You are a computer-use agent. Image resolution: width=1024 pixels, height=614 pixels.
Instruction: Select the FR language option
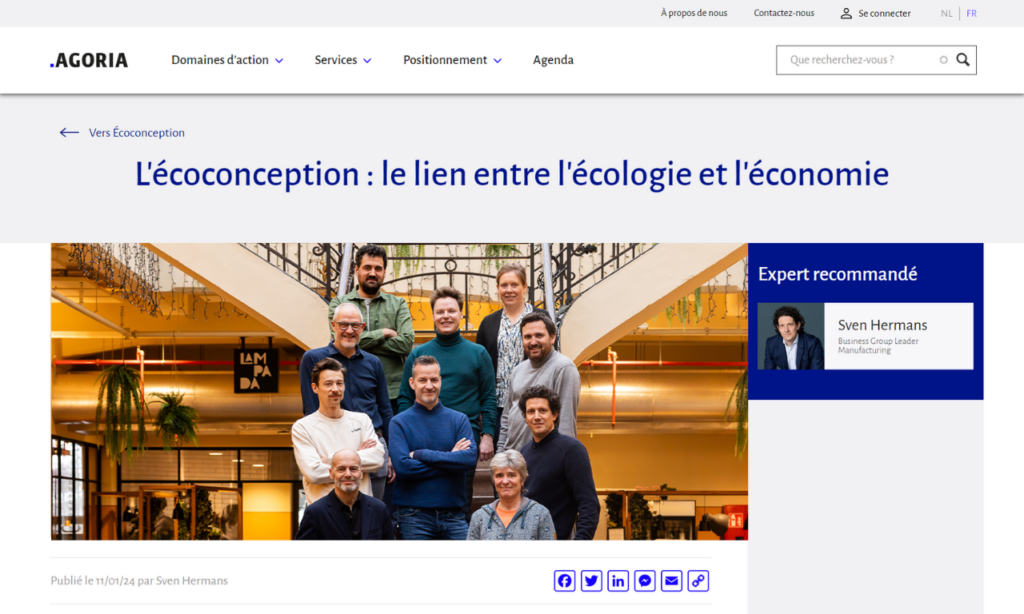pyautogui.click(x=971, y=13)
